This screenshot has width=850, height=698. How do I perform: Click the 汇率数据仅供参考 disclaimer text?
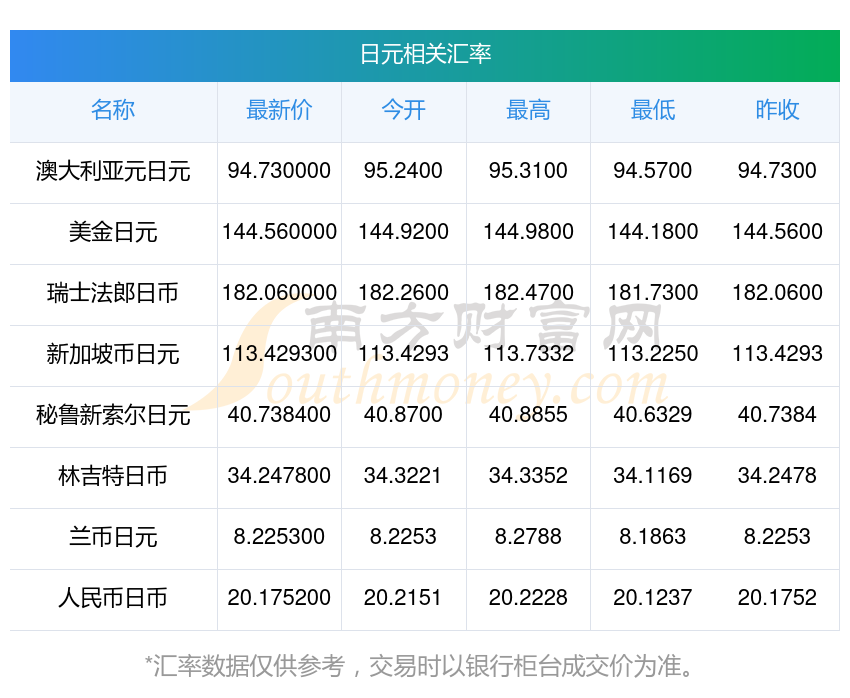pos(249,666)
